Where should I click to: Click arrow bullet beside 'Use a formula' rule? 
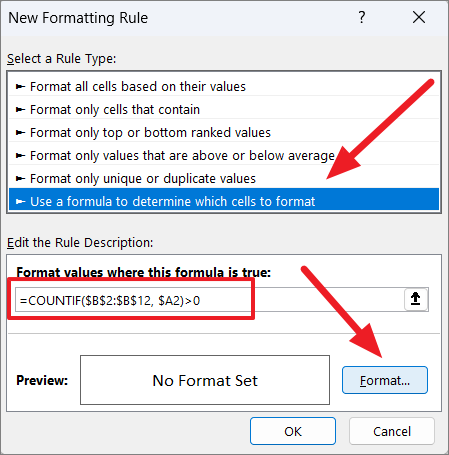pos(21,201)
